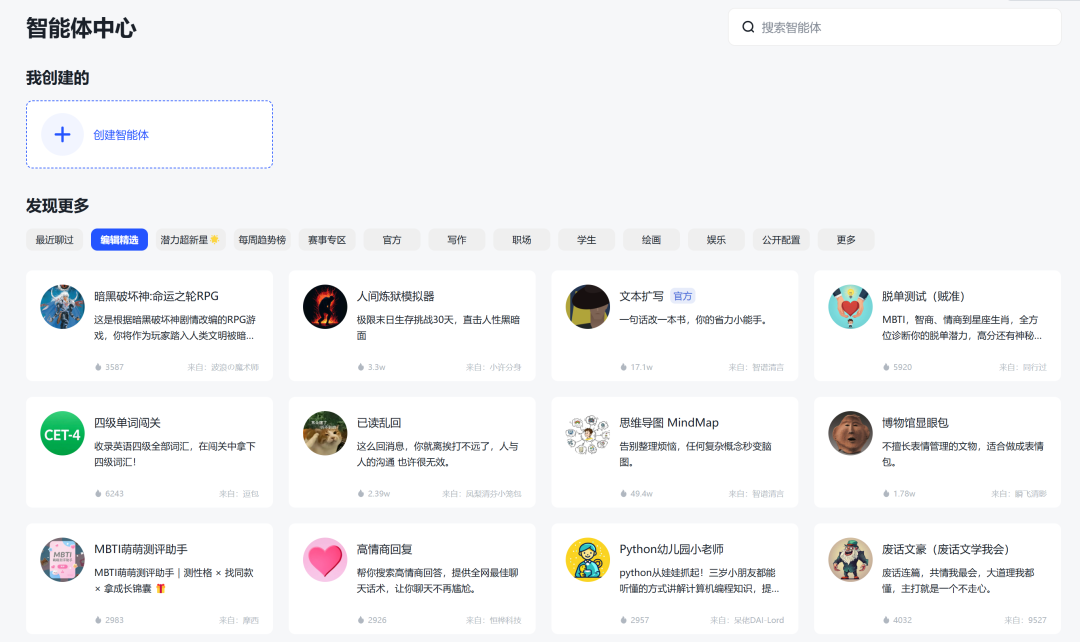Click the heart avatar on 脱单测试
The image size is (1080, 642).
(x=850, y=307)
